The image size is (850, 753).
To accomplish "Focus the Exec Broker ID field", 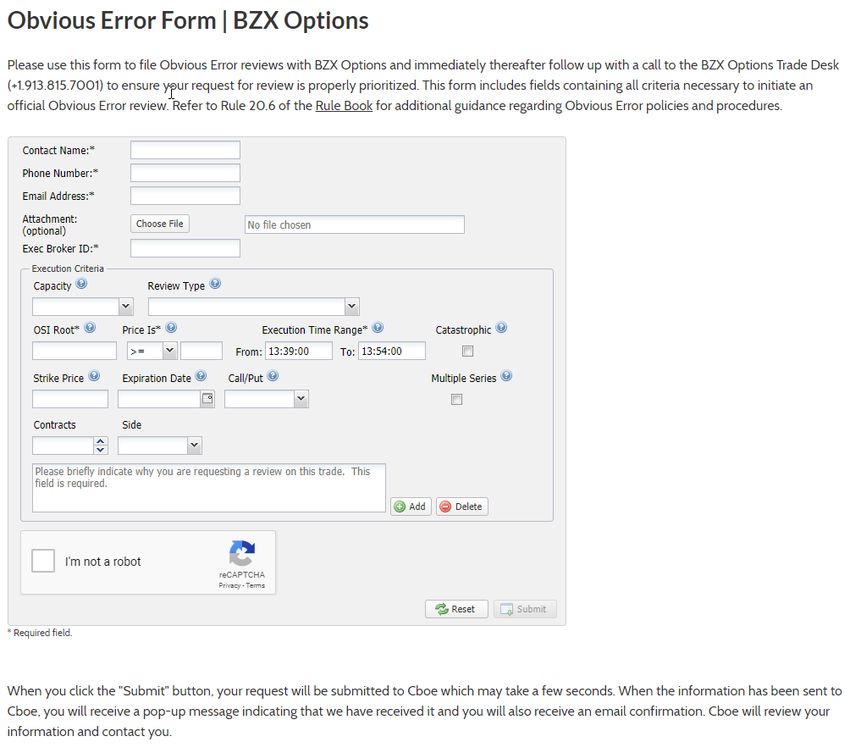I will [x=185, y=248].
